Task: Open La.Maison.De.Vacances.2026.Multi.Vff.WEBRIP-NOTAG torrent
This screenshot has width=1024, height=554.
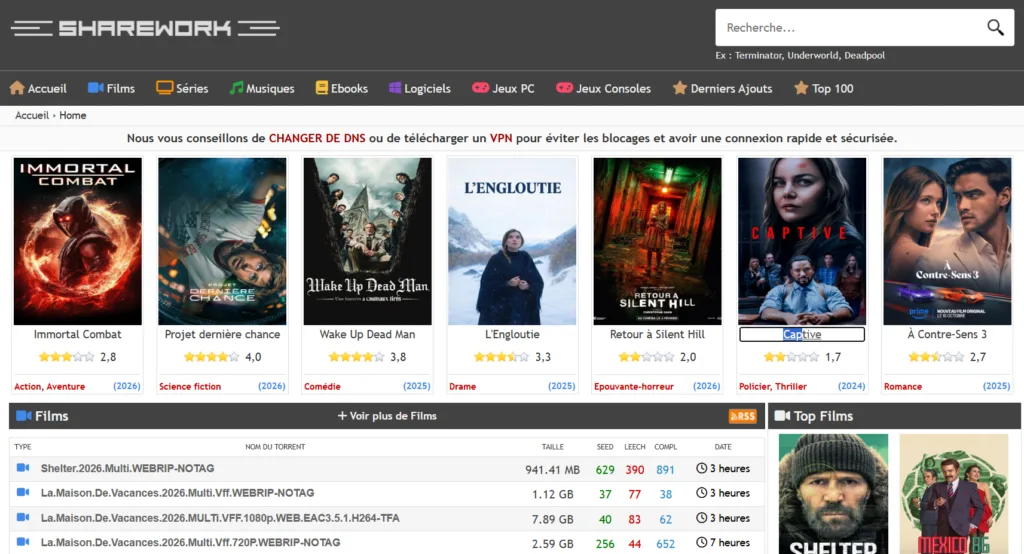Action: (178, 493)
